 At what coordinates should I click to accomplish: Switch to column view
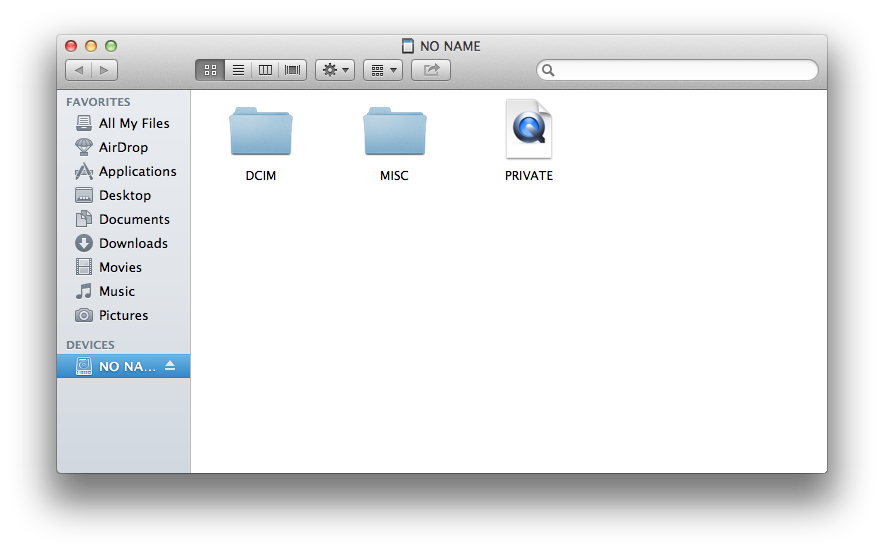click(x=265, y=70)
